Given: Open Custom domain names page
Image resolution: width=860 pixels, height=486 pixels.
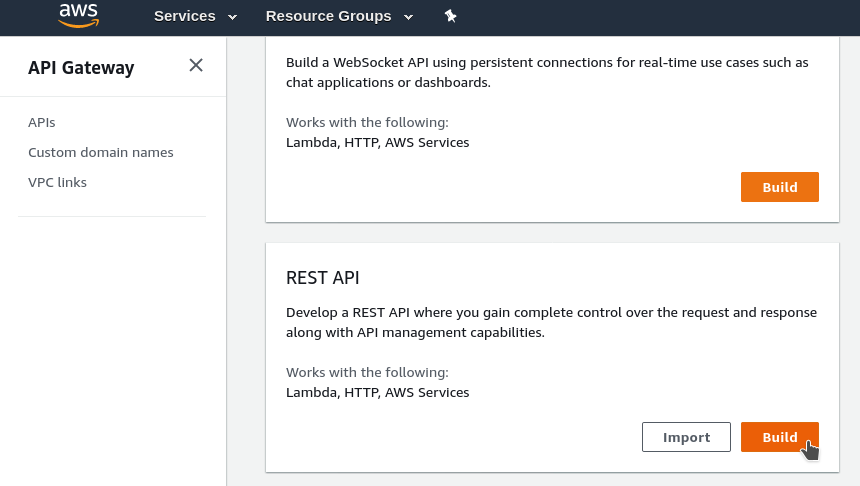Looking at the screenshot, I should [x=101, y=152].
